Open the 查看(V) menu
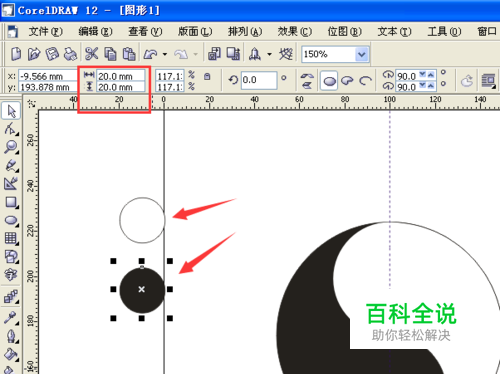 coord(145,32)
